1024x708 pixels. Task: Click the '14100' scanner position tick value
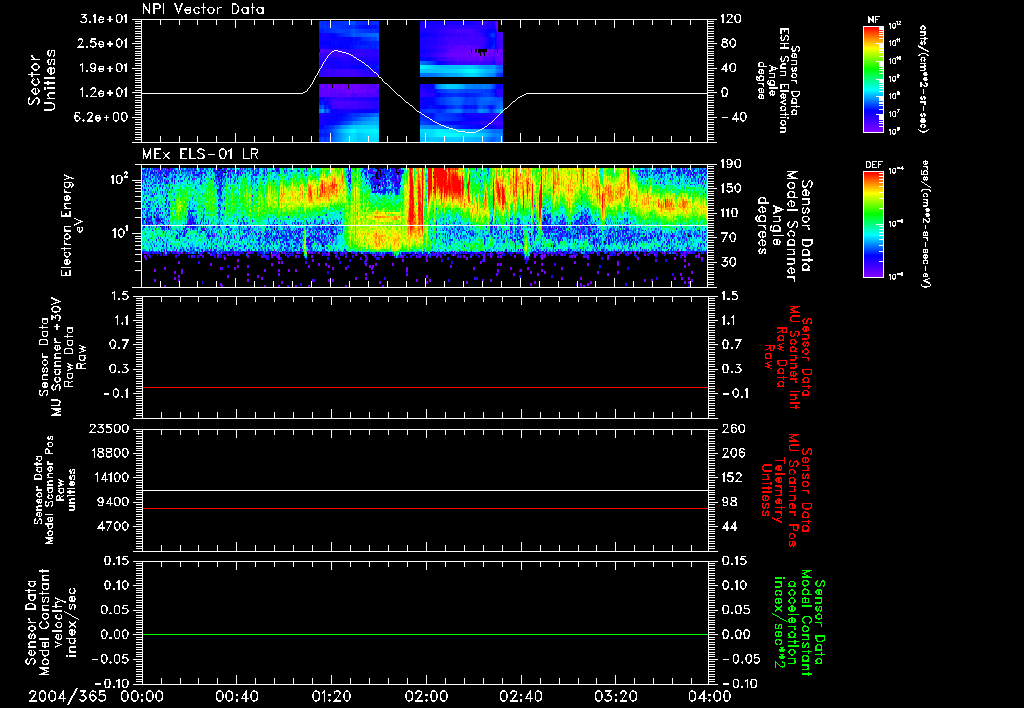click(x=108, y=477)
